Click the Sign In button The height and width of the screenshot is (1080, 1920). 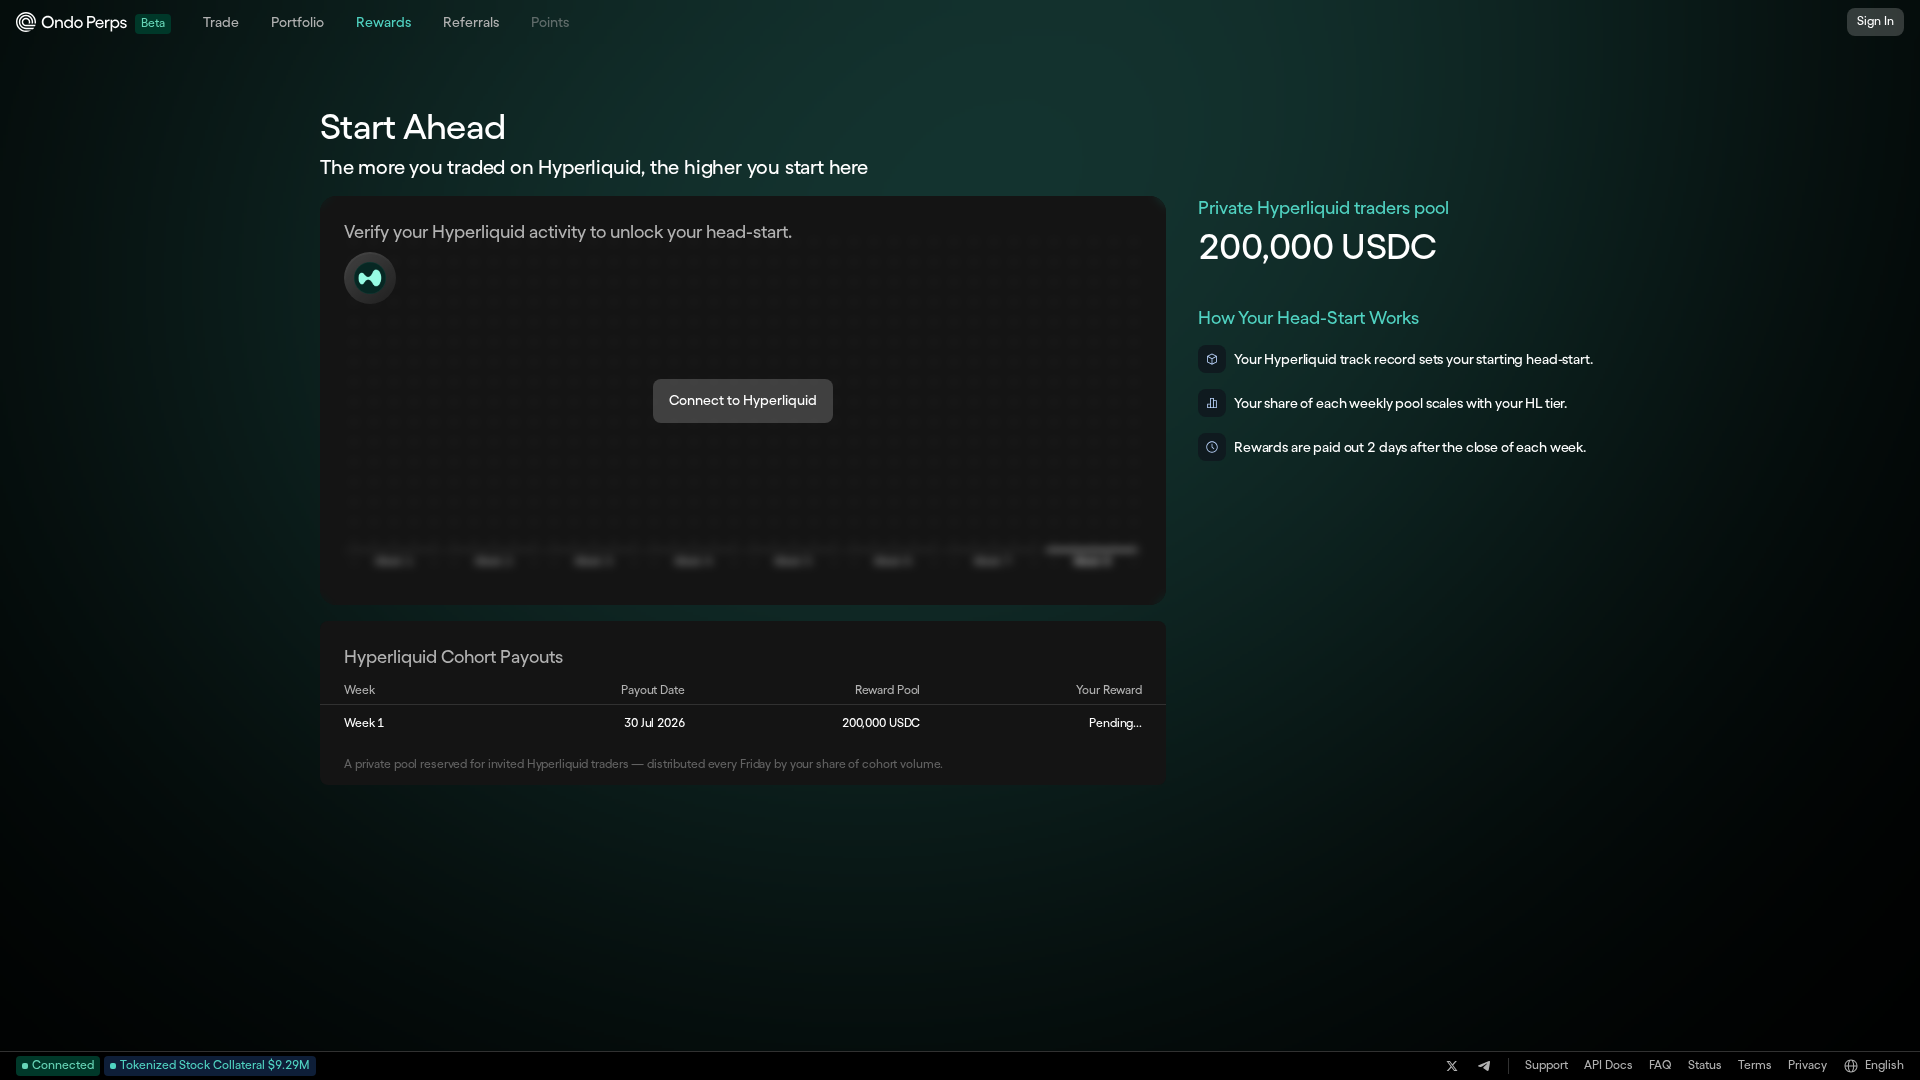(x=1875, y=22)
